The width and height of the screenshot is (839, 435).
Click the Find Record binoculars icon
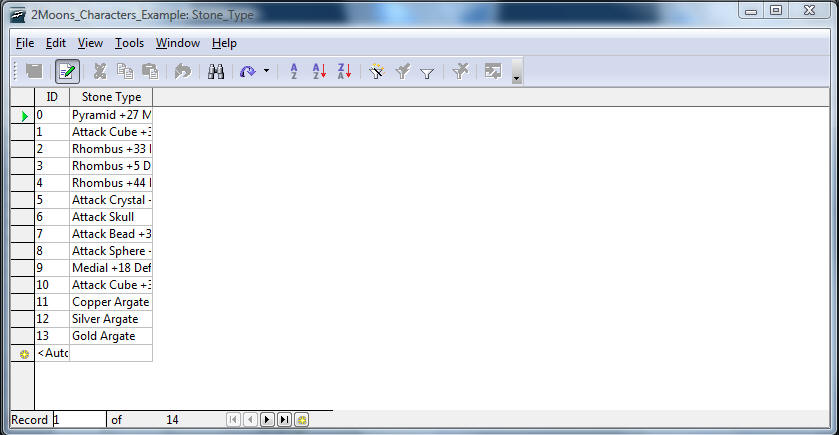point(215,72)
